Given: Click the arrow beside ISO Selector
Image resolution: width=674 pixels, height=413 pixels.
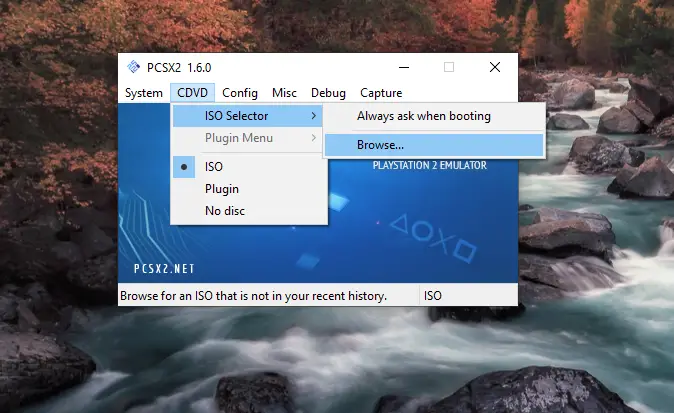Looking at the screenshot, I should click(314, 116).
